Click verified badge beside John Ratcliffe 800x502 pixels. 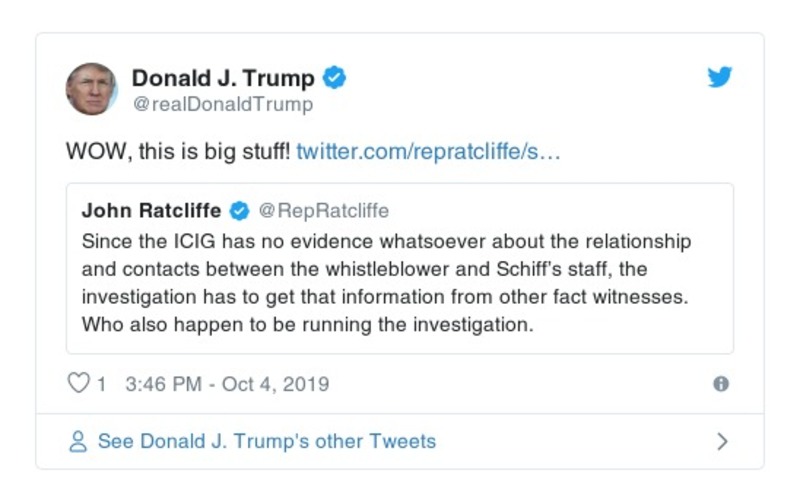(x=240, y=211)
